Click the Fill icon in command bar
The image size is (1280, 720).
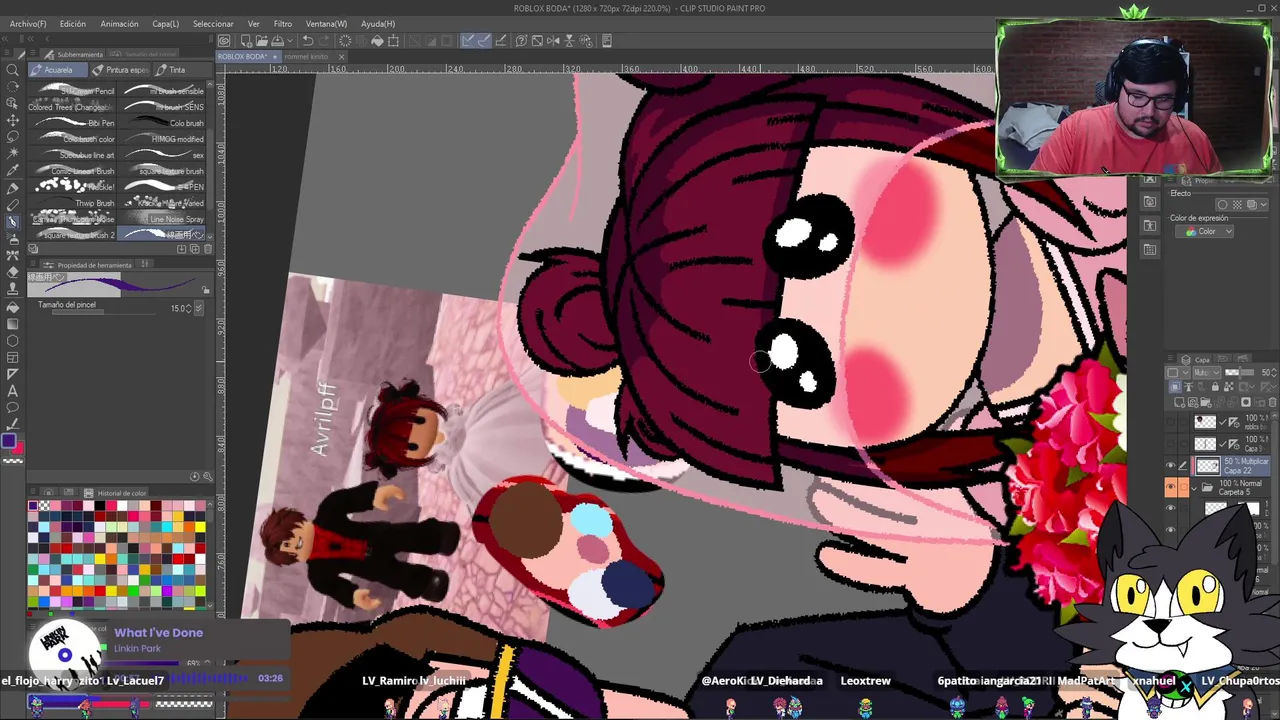(x=377, y=41)
